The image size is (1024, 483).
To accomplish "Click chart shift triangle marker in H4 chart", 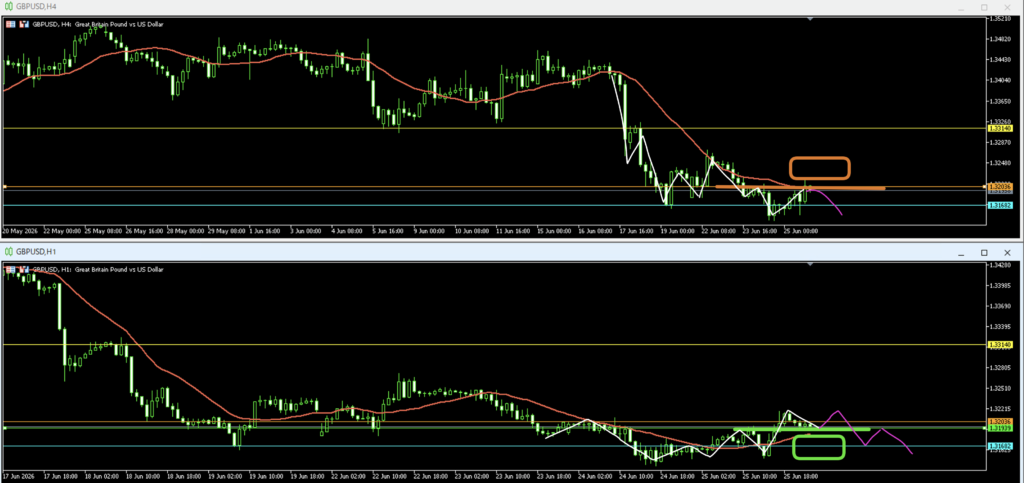I will [810, 19].
